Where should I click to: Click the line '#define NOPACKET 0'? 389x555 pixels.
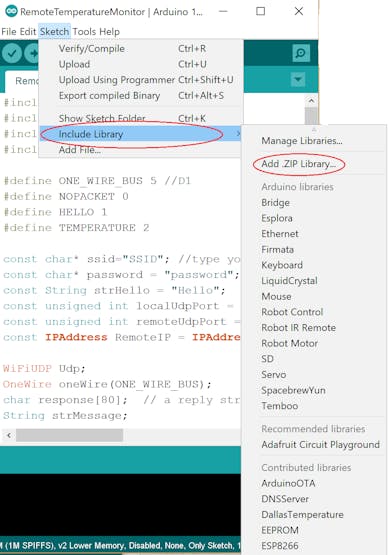point(66,196)
